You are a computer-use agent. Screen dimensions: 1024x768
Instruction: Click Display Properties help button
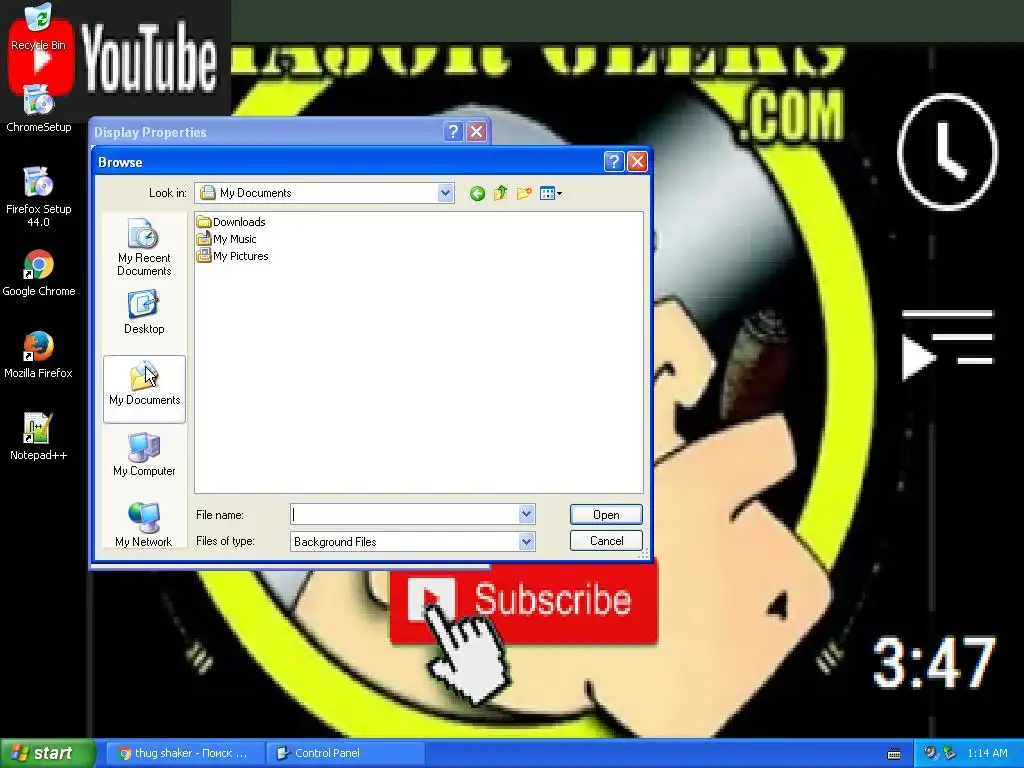453,132
